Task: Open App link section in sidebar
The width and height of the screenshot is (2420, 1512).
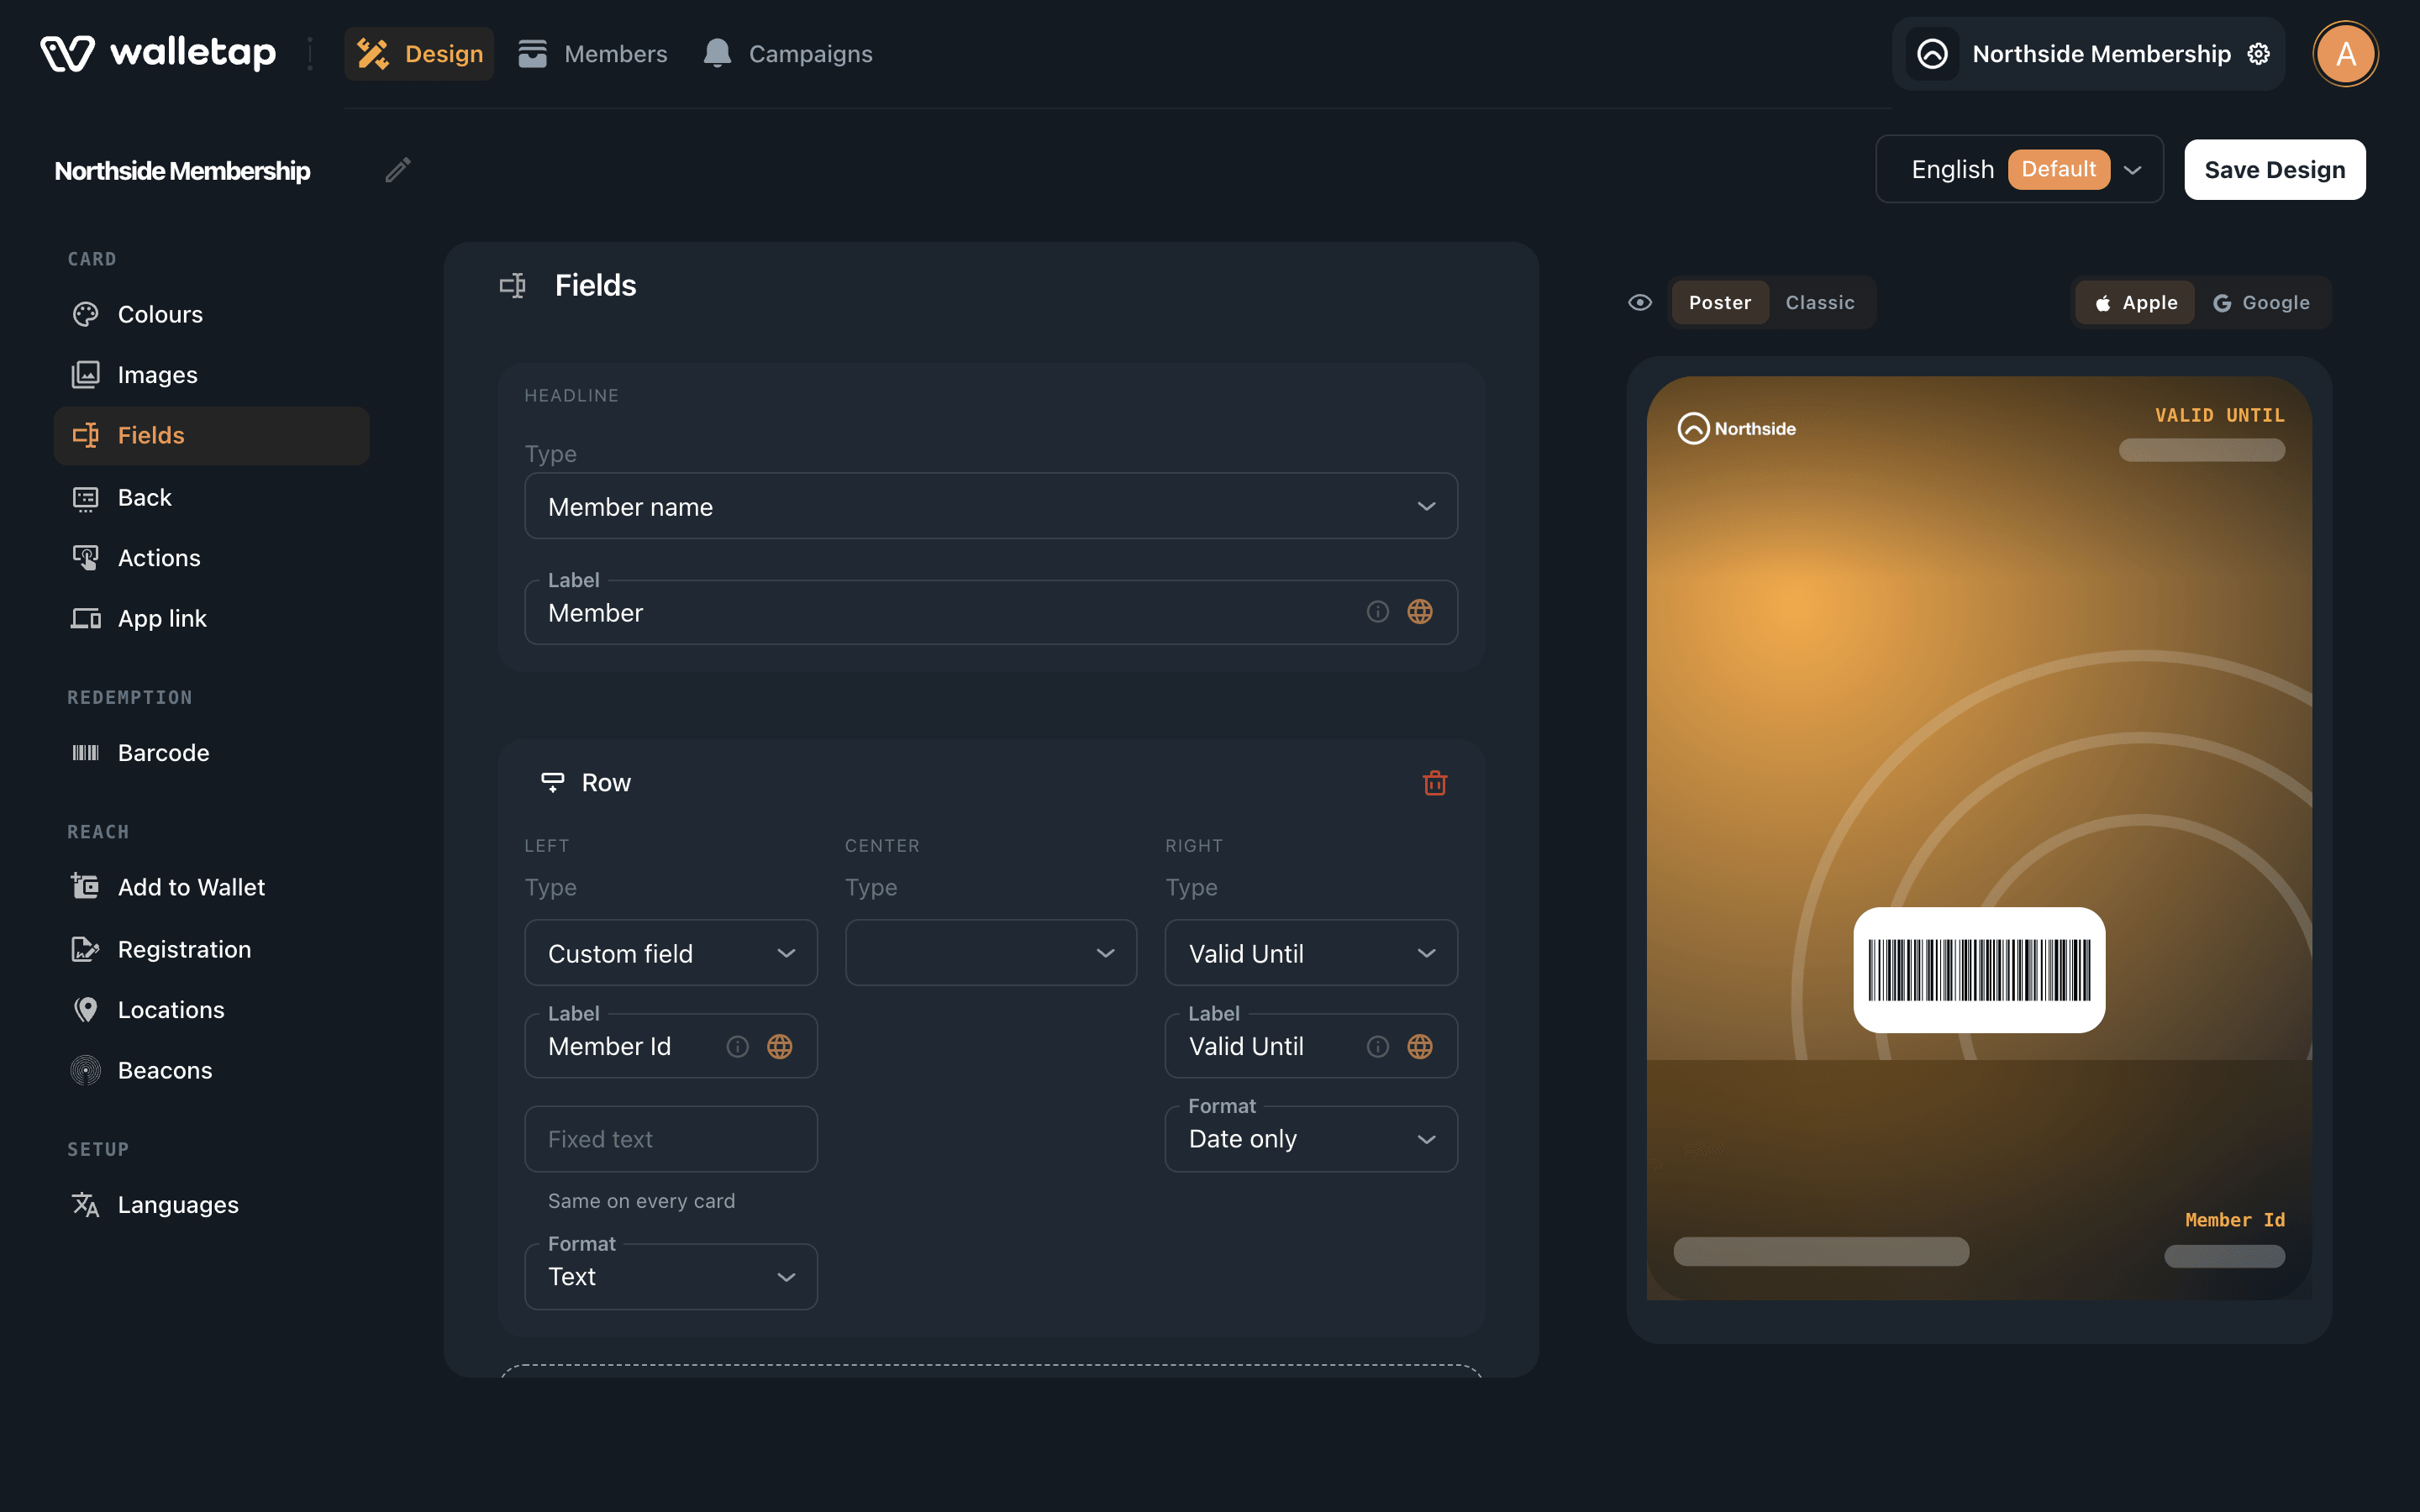Action: (x=211, y=619)
